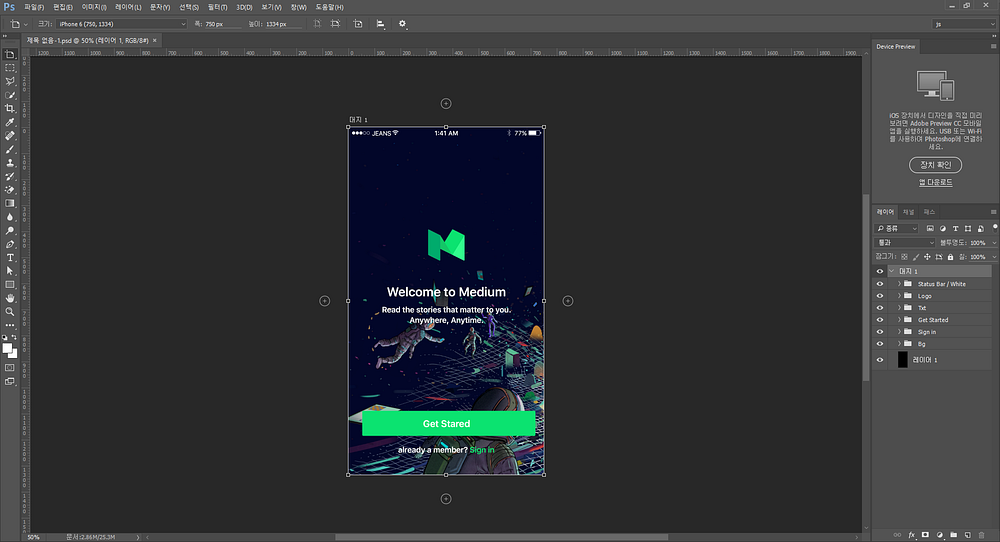The width and height of the screenshot is (1000, 542).
Task: Open the iPhone 6 size preset dropdown
Action: tap(121, 24)
